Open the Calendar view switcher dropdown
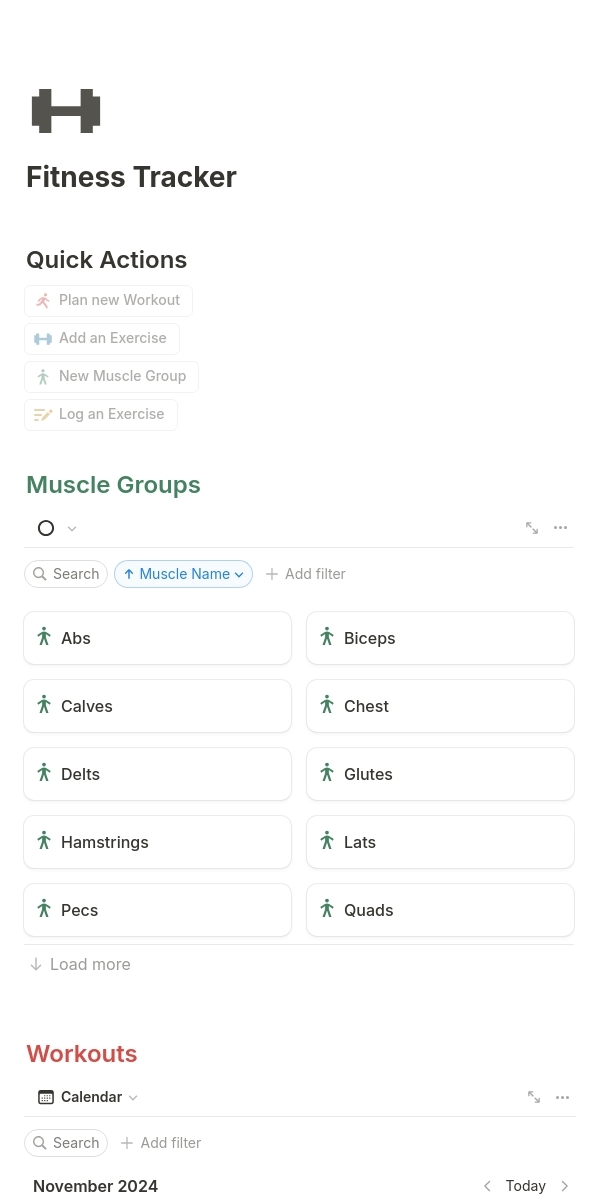The height and width of the screenshot is (1200, 600). pos(133,1096)
